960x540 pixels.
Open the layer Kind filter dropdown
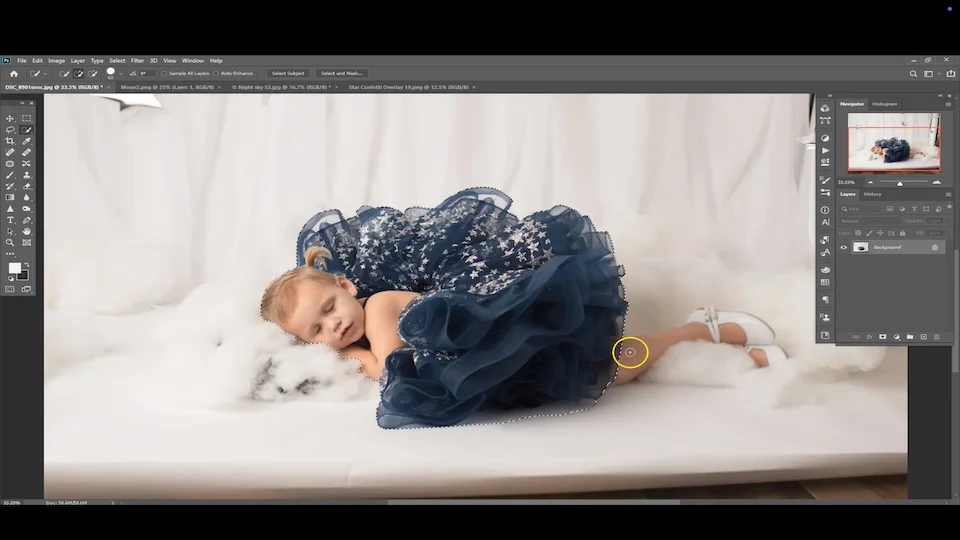[x=861, y=209]
